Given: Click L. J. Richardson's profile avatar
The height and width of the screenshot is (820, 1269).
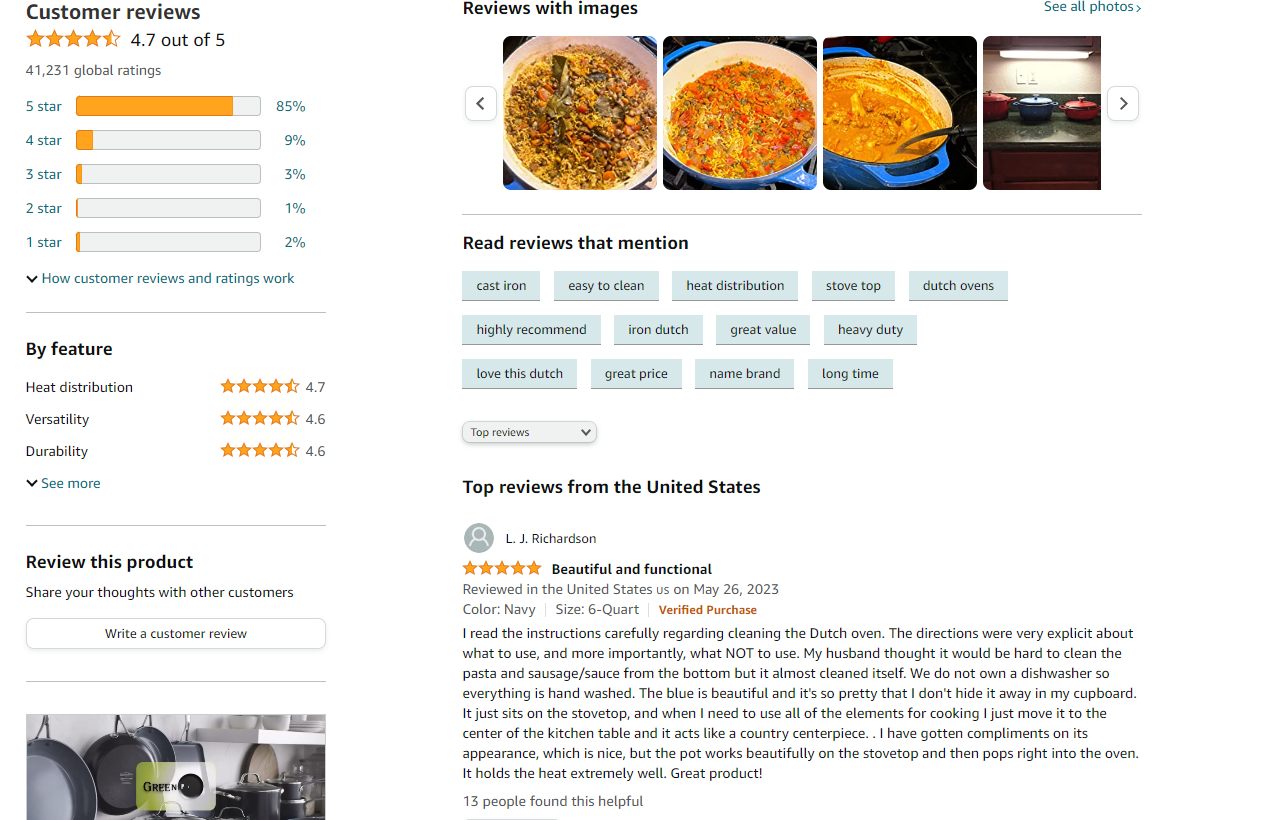Looking at the screenshot, I should [x=479, y=538].
